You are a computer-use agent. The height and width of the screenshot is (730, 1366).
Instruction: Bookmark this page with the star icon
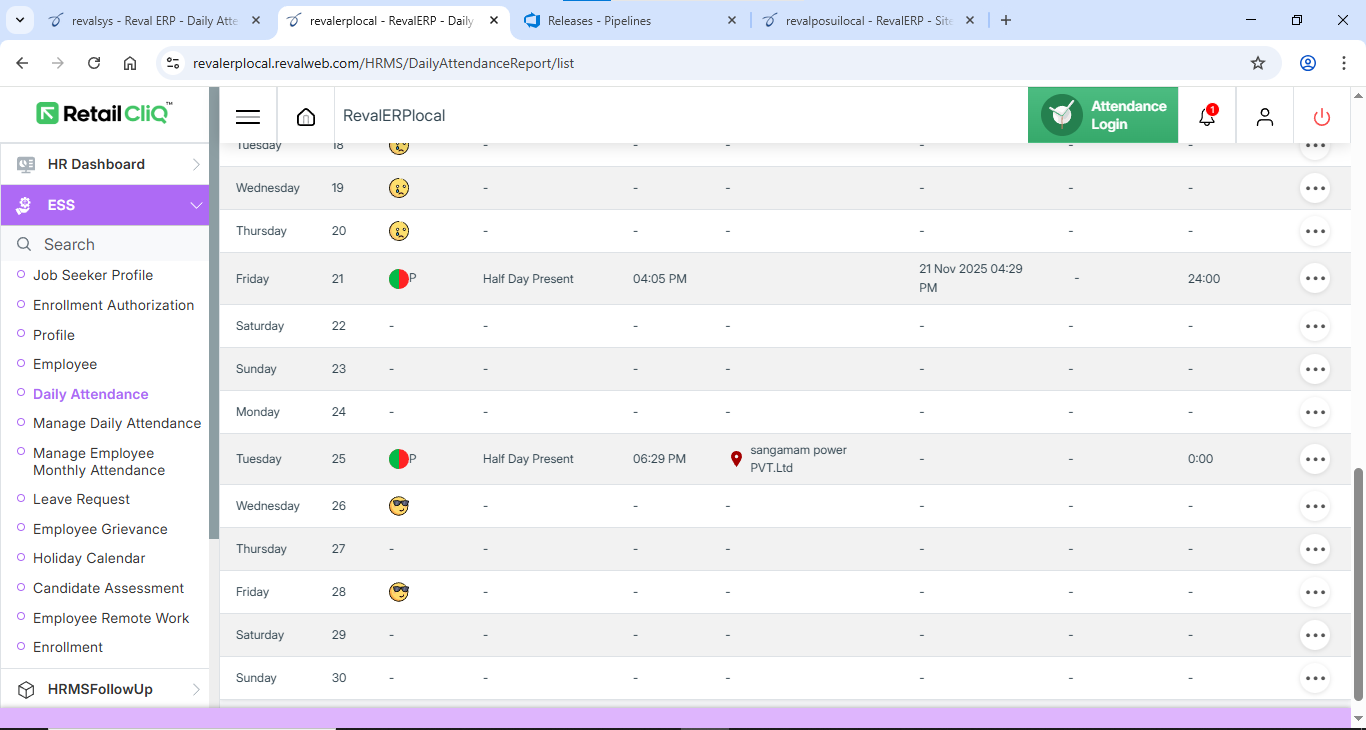pos(1258,63)
